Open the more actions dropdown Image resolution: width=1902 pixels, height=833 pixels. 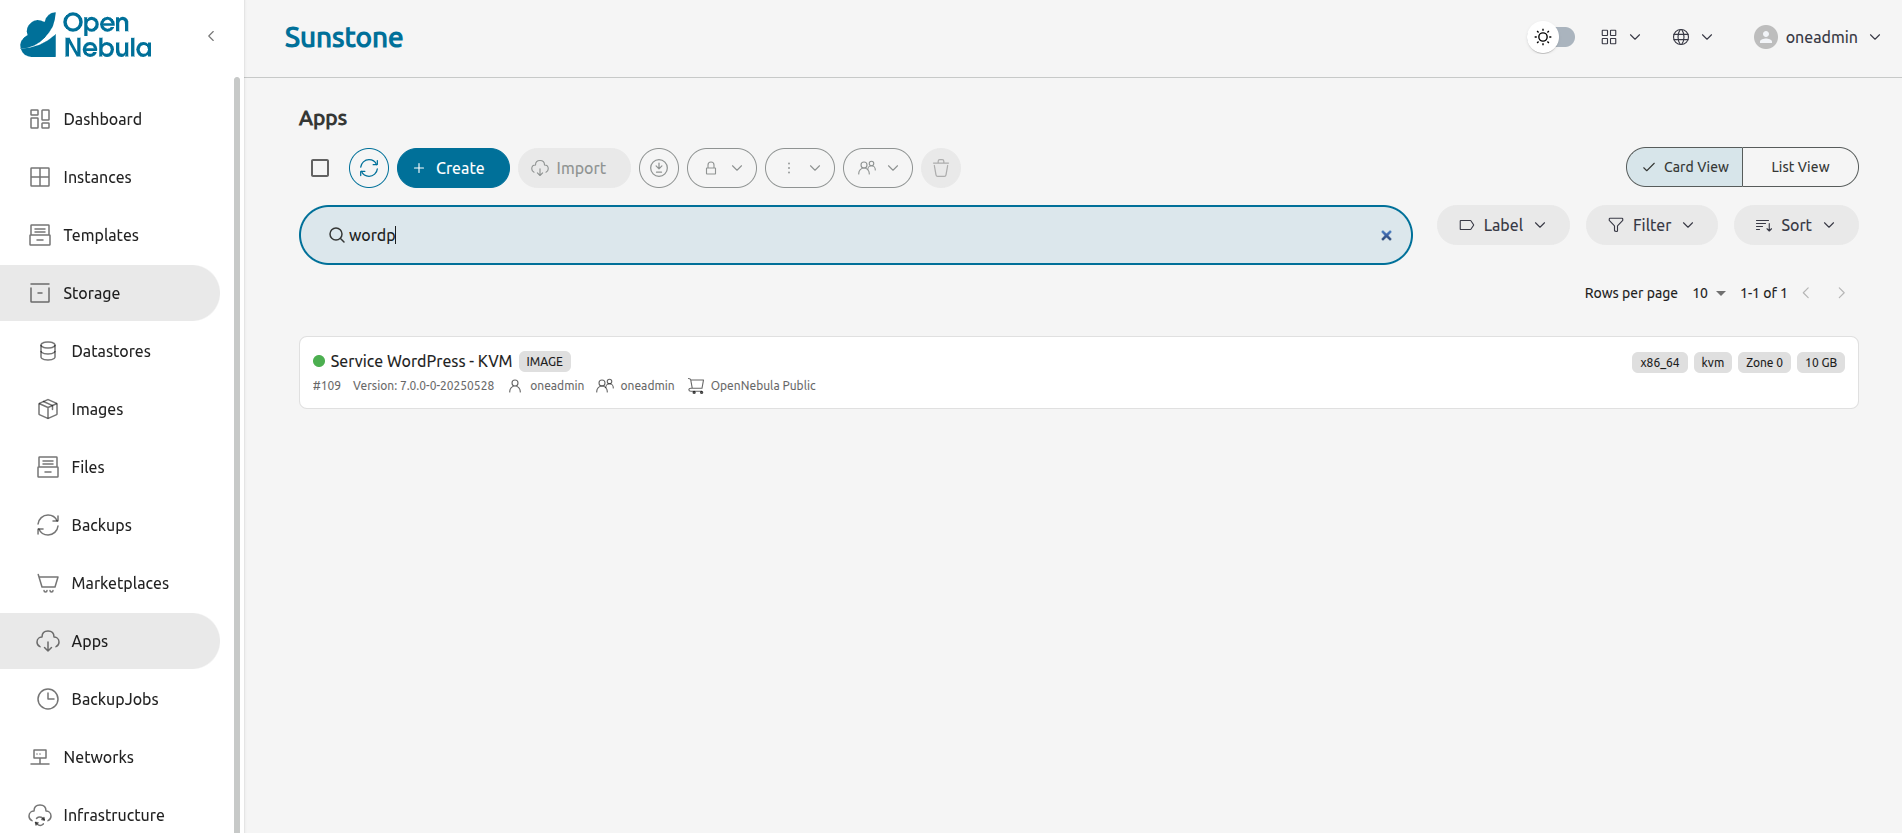[800, 168]
